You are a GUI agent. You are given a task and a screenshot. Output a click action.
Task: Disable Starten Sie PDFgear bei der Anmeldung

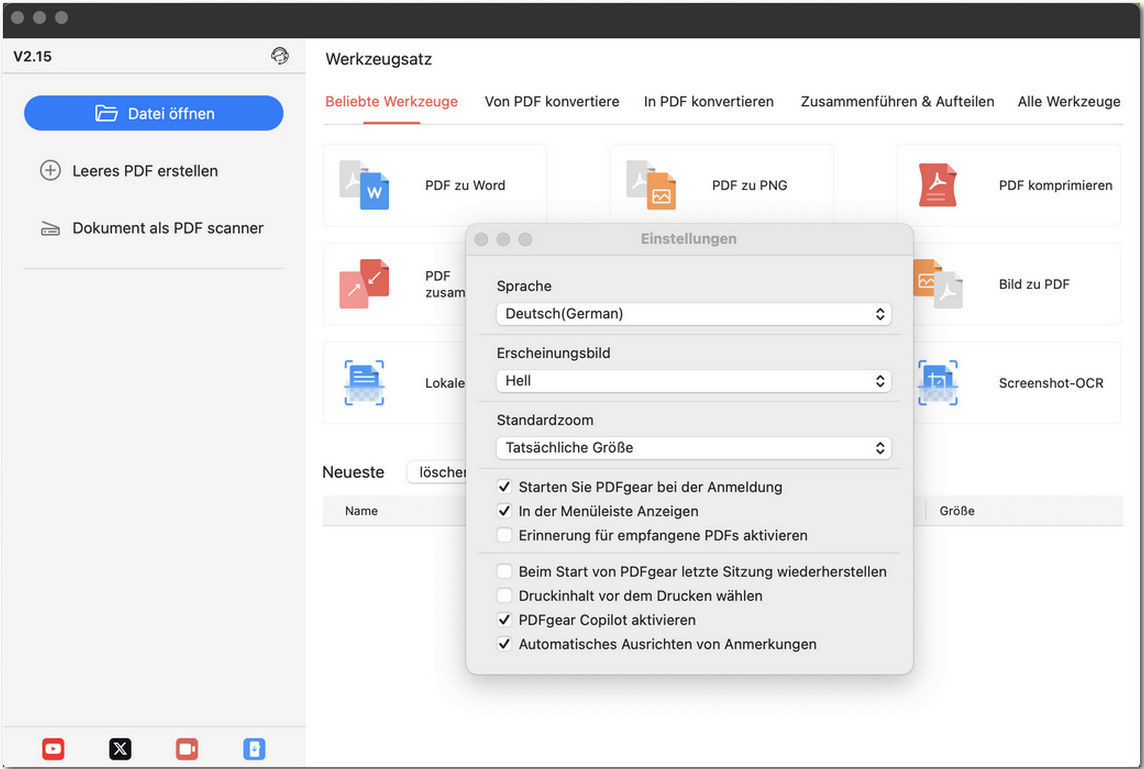505,487
